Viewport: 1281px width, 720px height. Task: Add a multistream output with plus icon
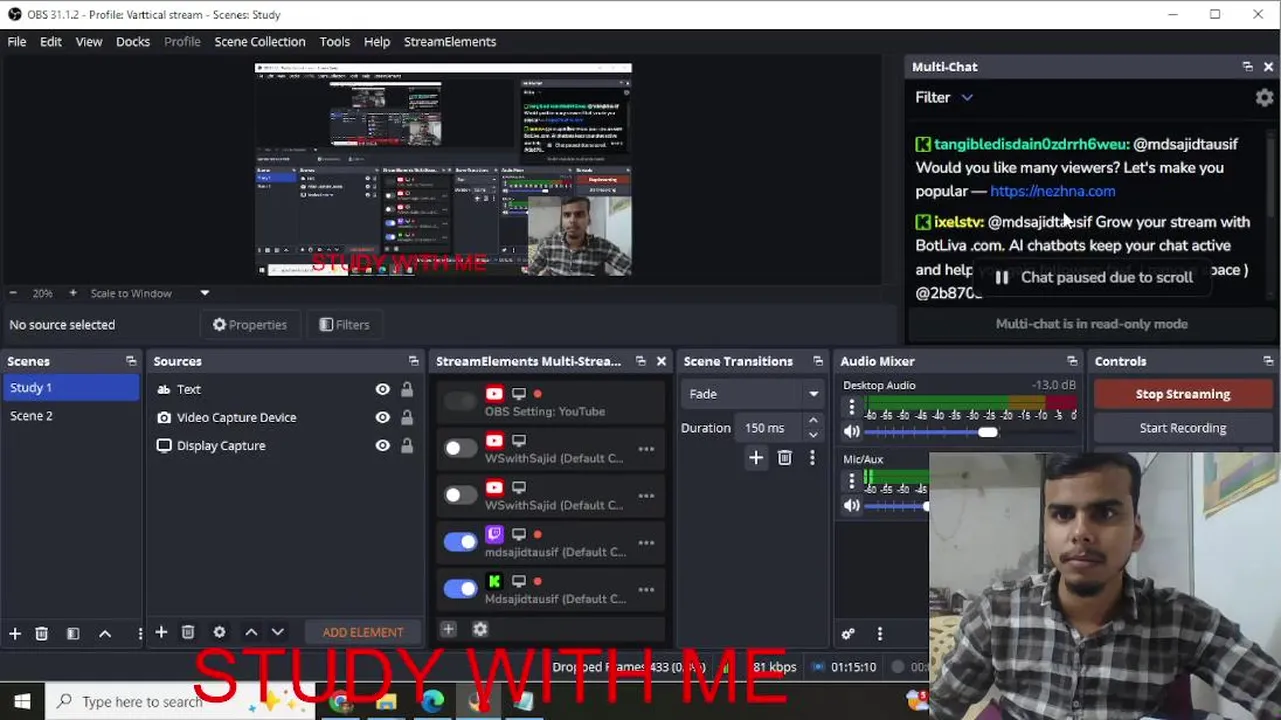449,629
